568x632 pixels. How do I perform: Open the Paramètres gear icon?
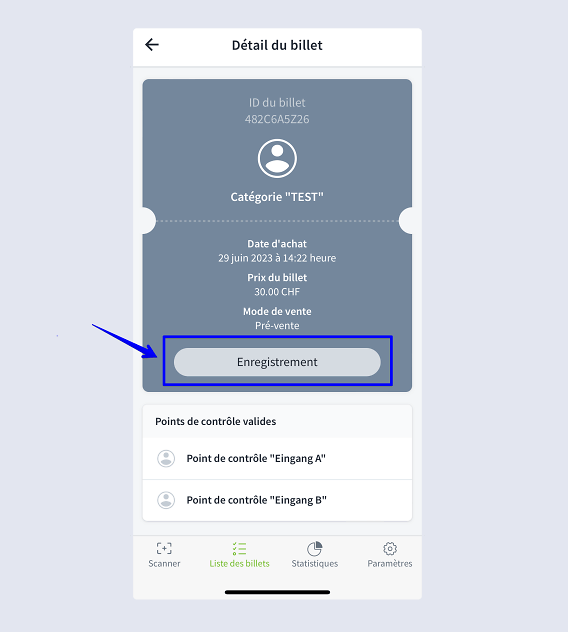pyautogui.click(x=390, y=548)
